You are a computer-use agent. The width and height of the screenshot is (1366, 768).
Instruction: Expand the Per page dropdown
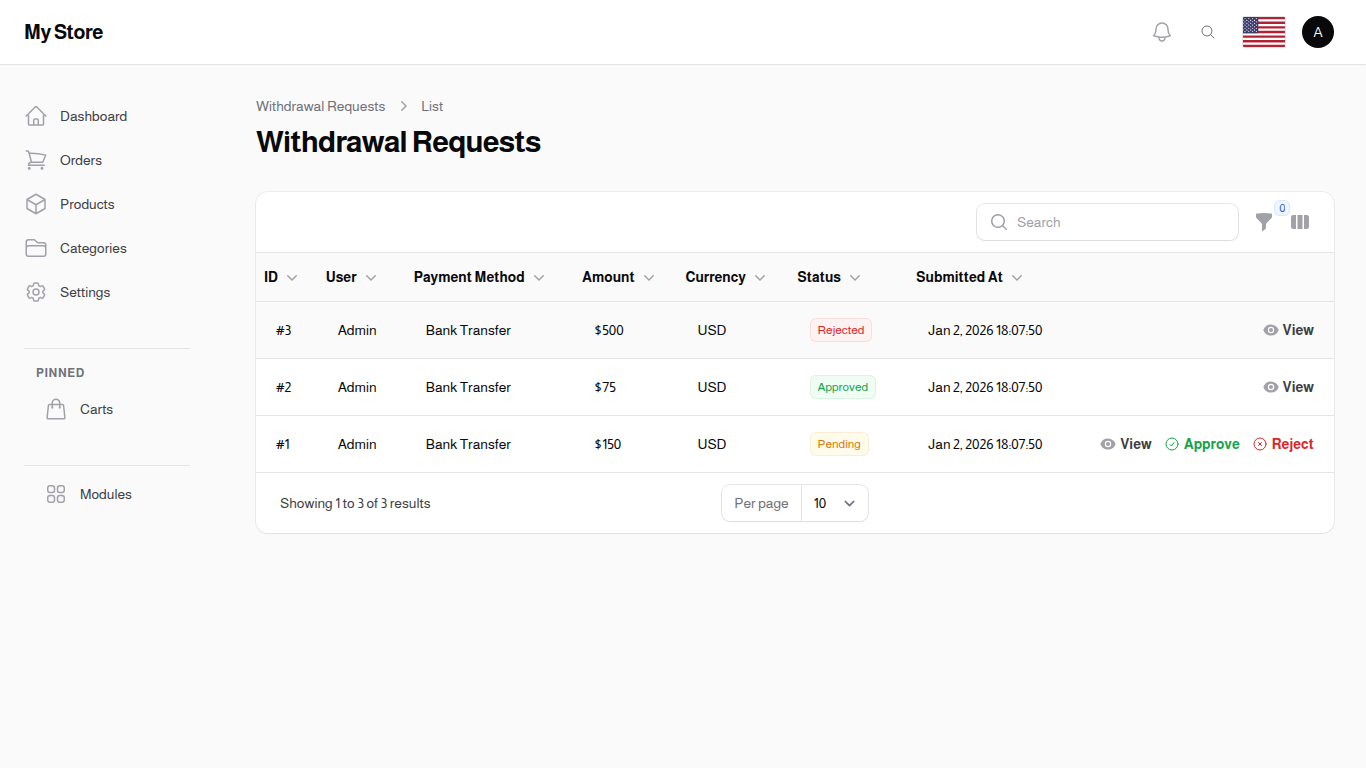point(834,503)
